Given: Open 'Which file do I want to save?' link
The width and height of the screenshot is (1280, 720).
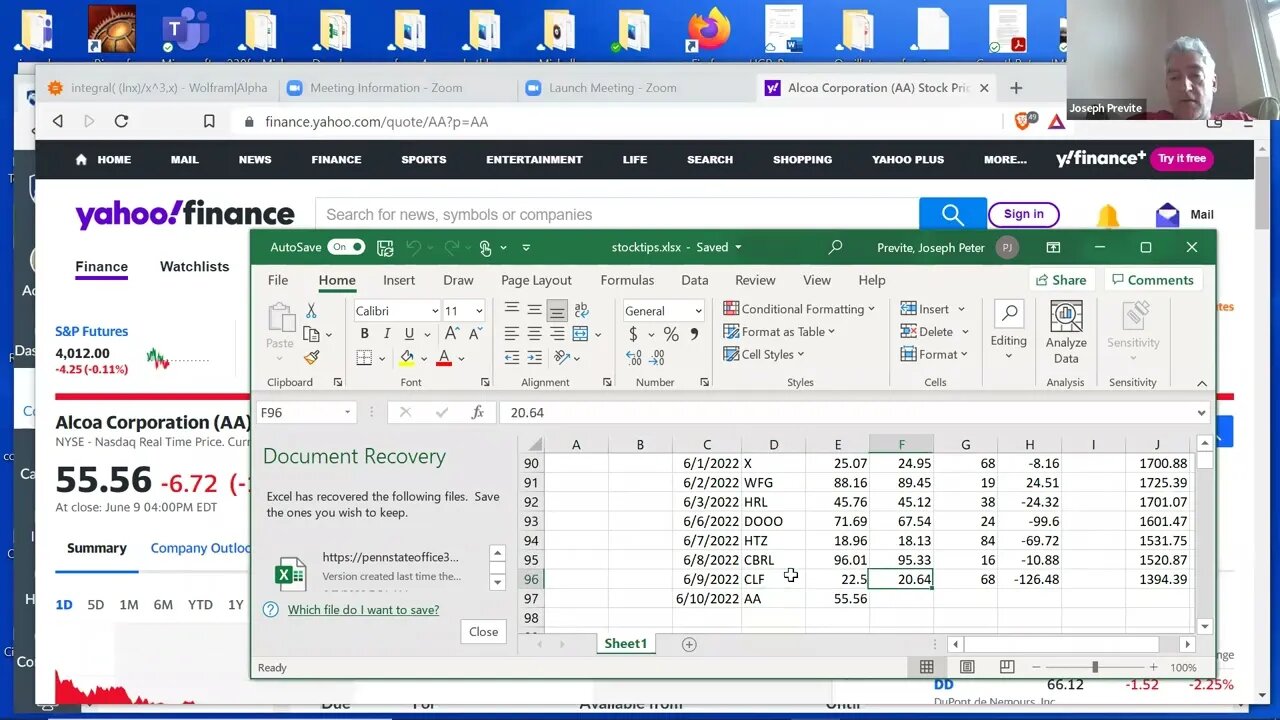Looking at the screenshot, I should 363,610.
